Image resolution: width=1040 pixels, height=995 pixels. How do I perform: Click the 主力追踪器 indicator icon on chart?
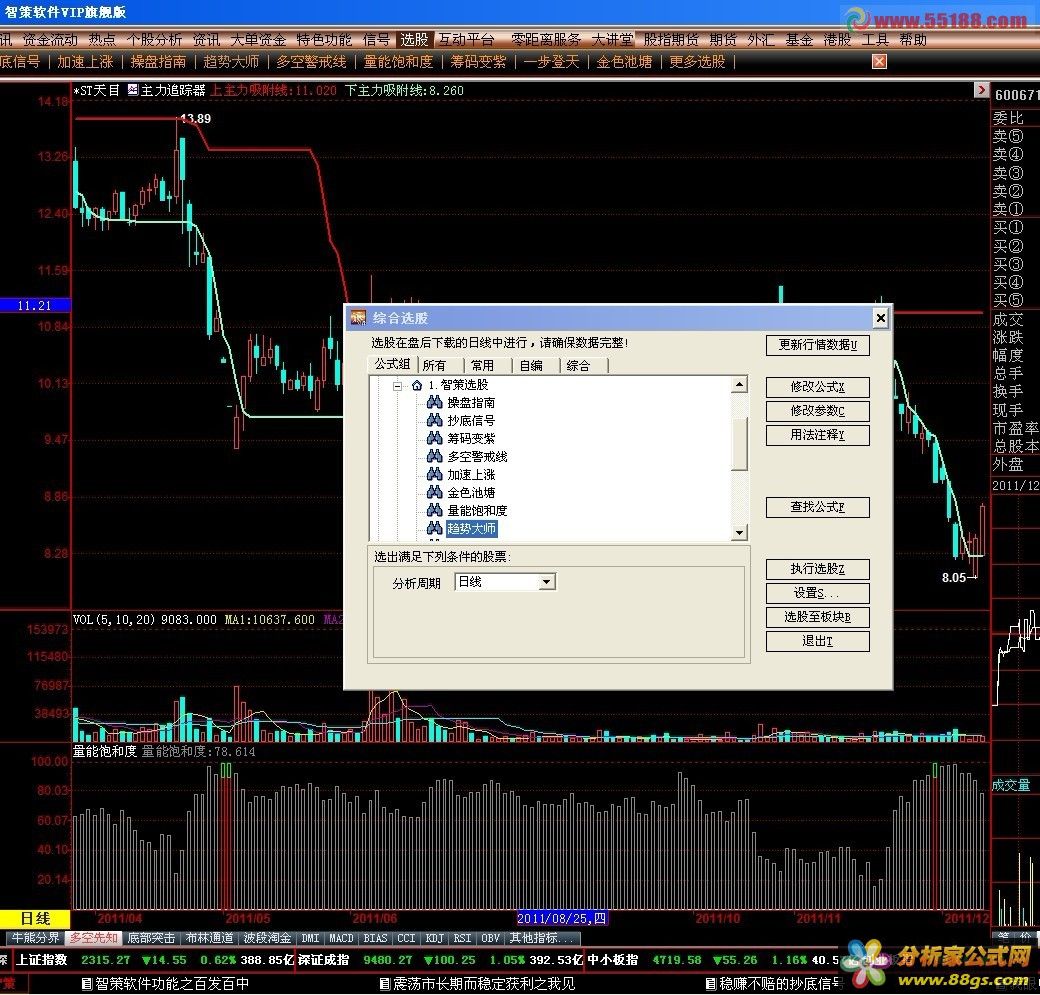click(x=133, y=90)
